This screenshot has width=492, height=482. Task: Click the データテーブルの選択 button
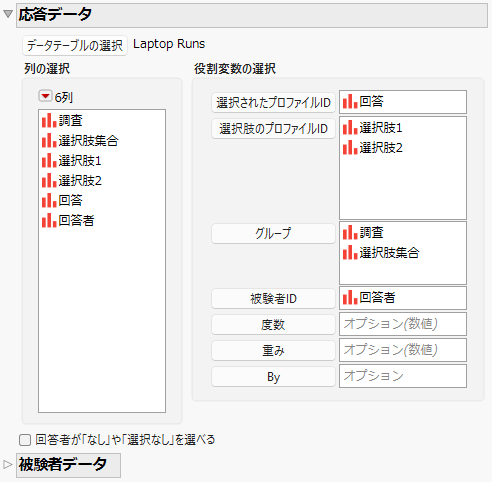click(75, 45)
